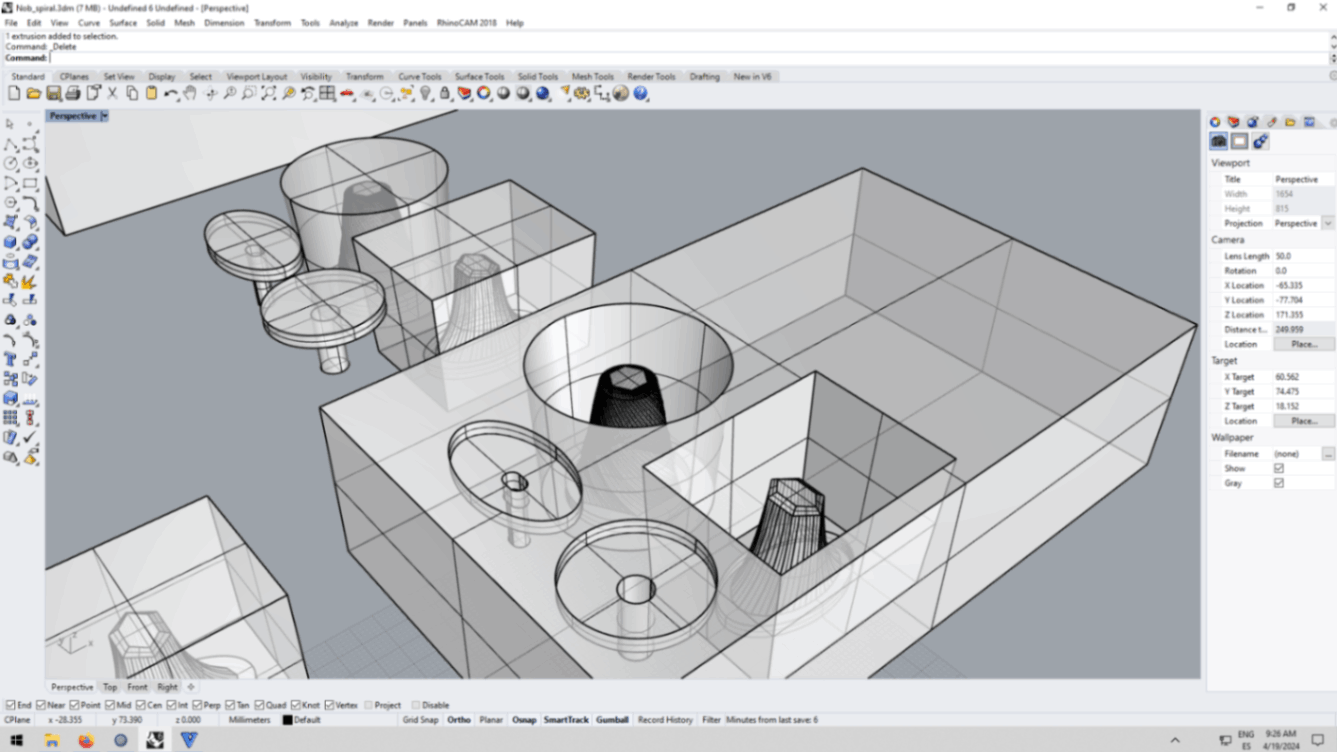This screenshot has height=752, width=1337.
Task: Open File Explorer from the taskbar
Action: click(52, 741)
